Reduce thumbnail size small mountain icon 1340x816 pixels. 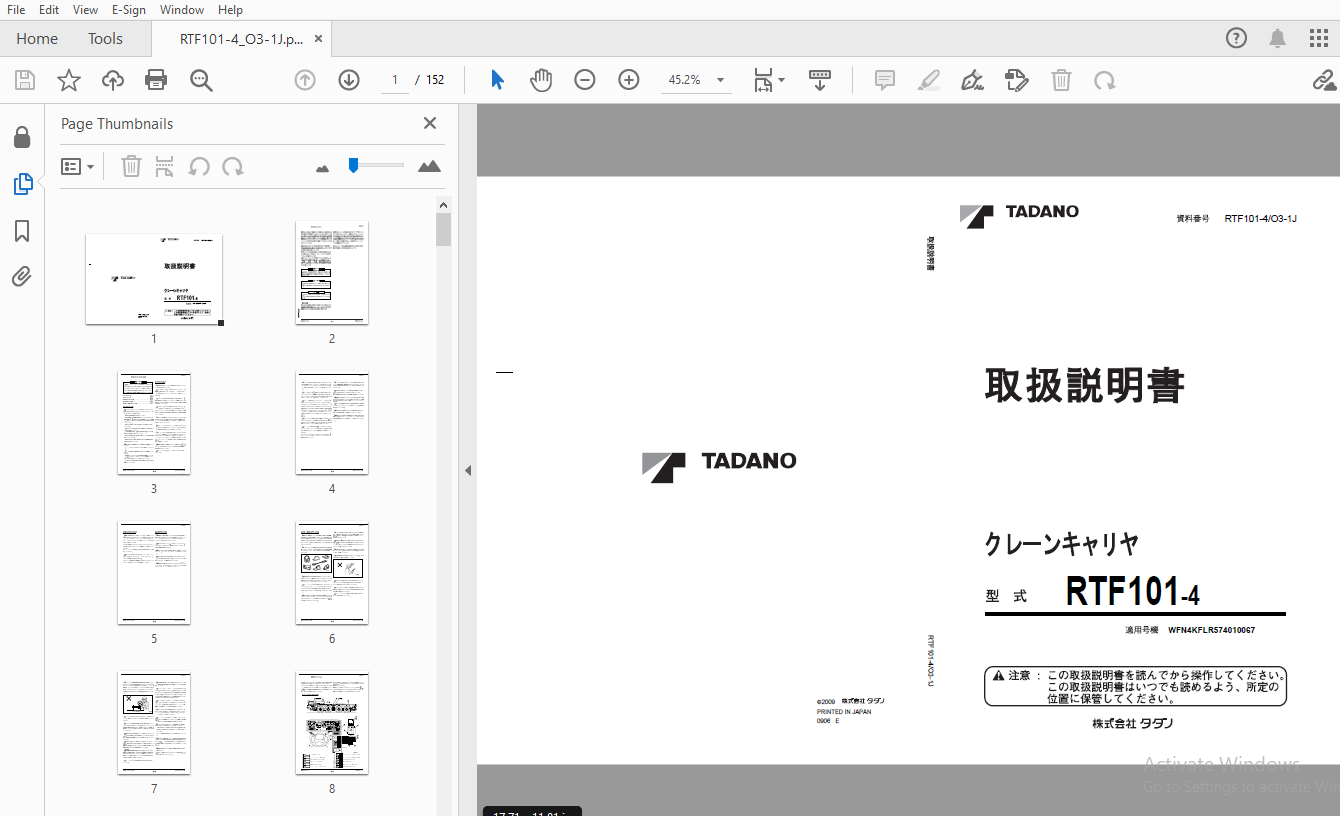pyautogui.click(x=322, y=168)
